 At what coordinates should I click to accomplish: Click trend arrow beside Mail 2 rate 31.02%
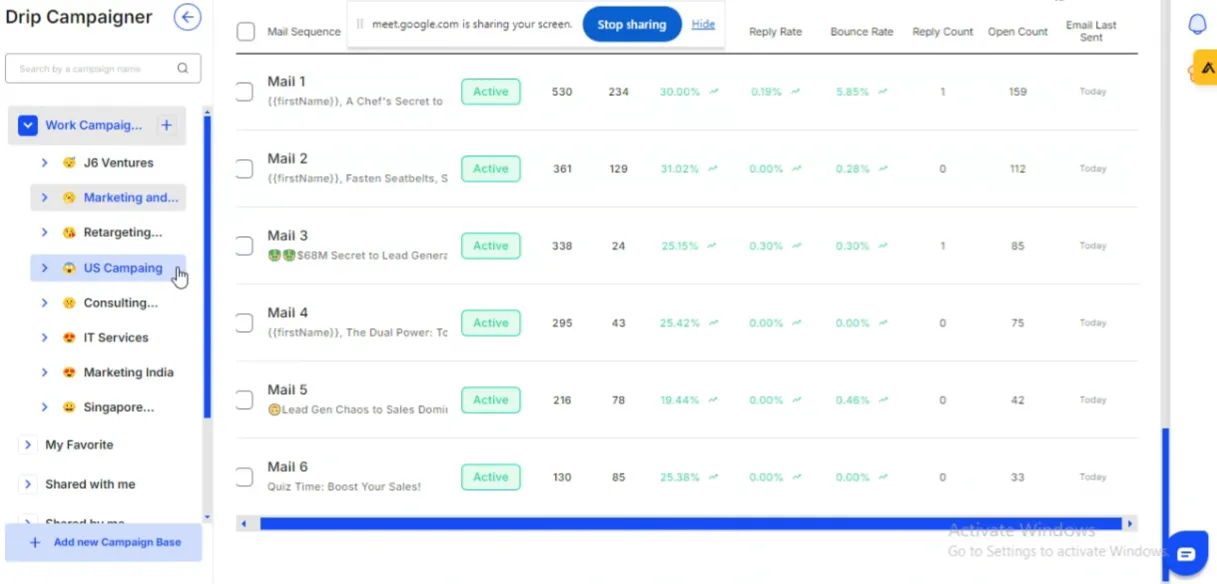714,168
